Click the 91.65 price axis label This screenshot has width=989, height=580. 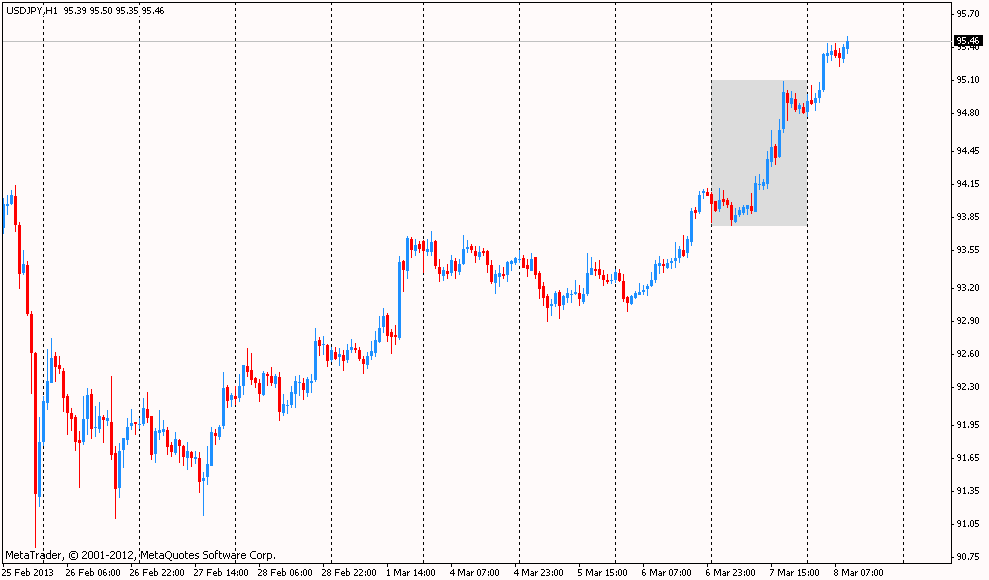pos(968,458)
